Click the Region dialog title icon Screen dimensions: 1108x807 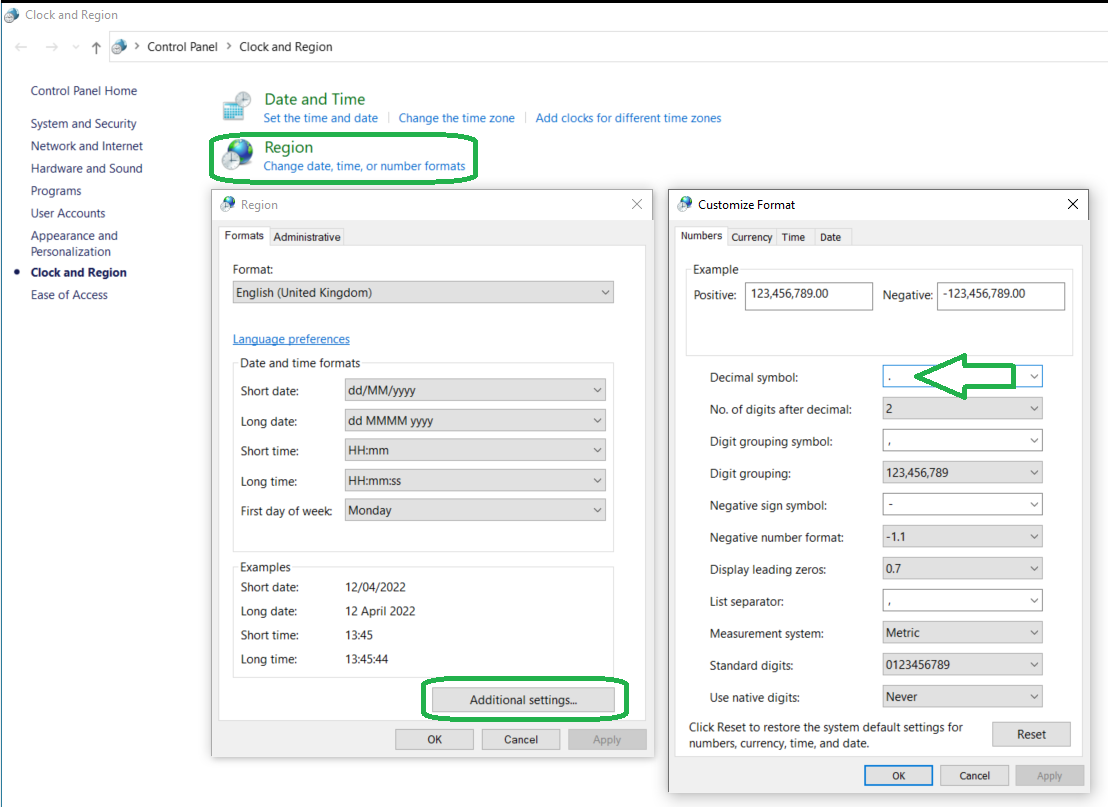[x=228, y=204]
